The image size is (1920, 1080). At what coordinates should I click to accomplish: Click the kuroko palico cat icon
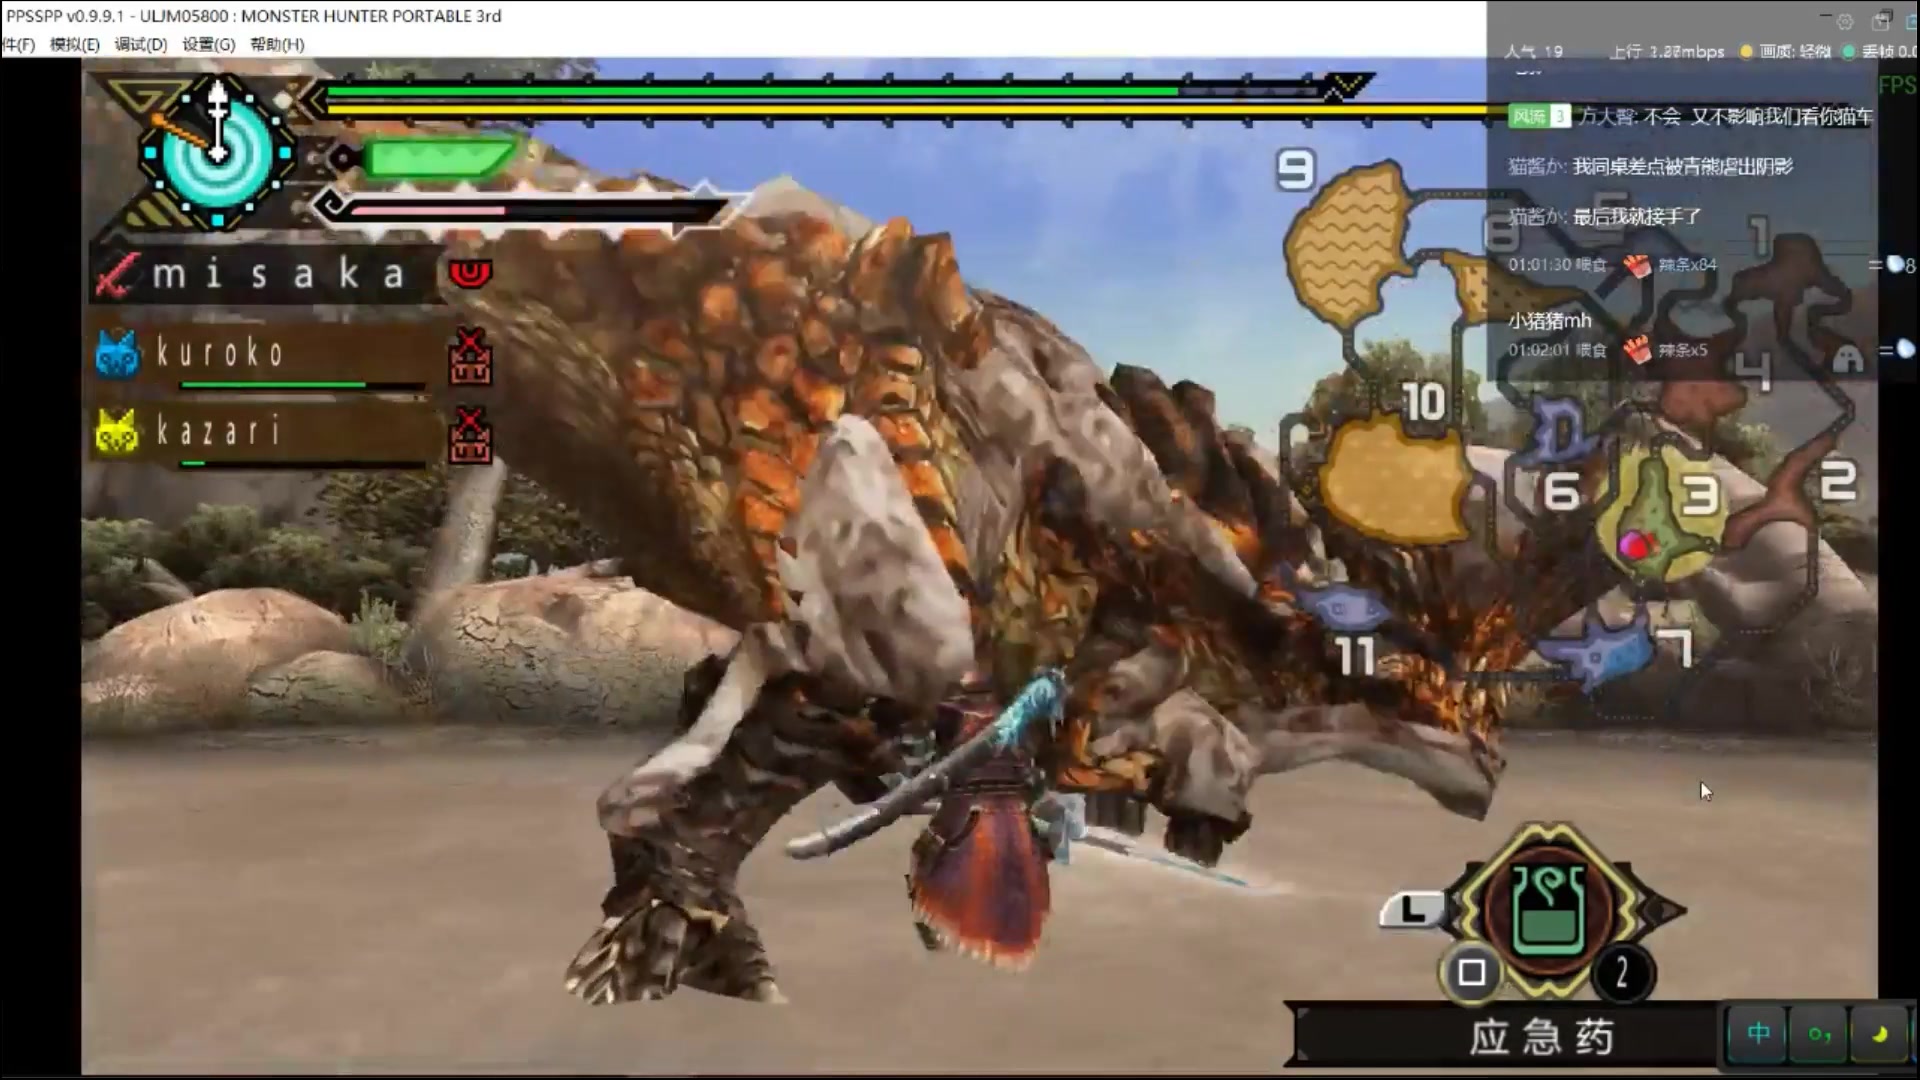pos(118,353)
